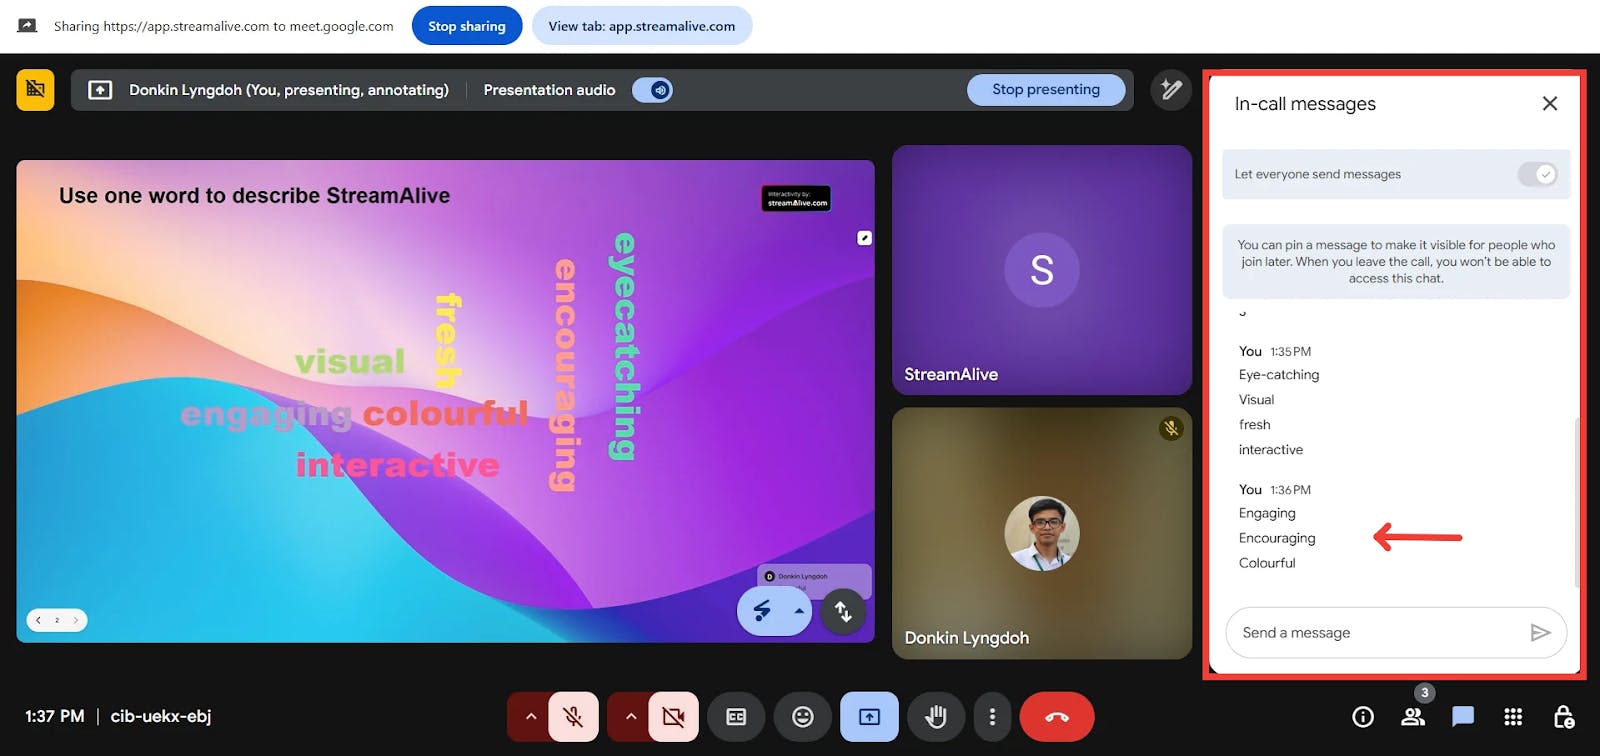Click the tab sharing icon in the top bar

pyautogui.click(x=27, y=26)
